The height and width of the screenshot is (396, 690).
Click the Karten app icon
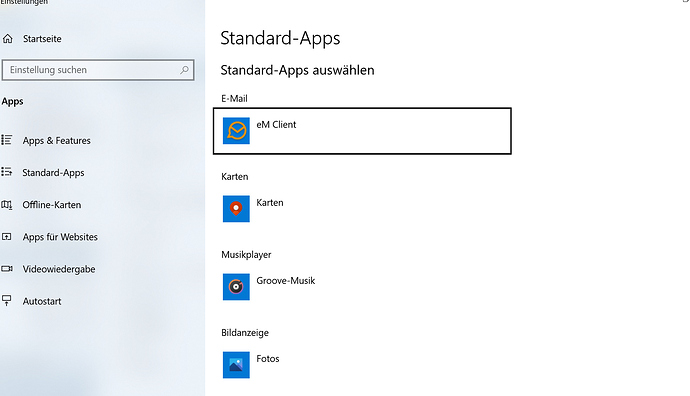[x=236, y=209]
